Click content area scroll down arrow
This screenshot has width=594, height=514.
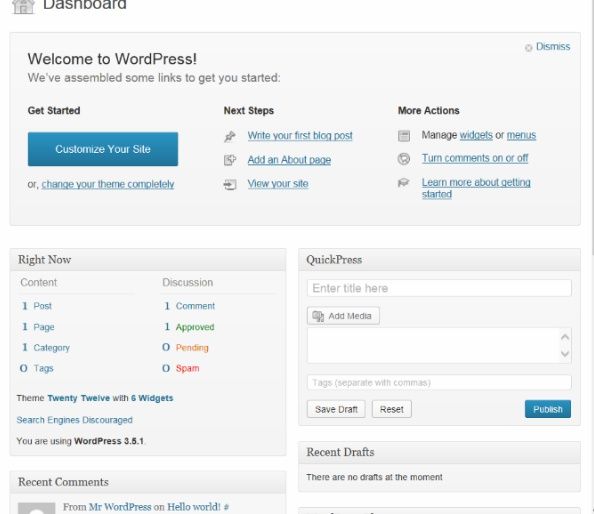(x=565, y=354)
